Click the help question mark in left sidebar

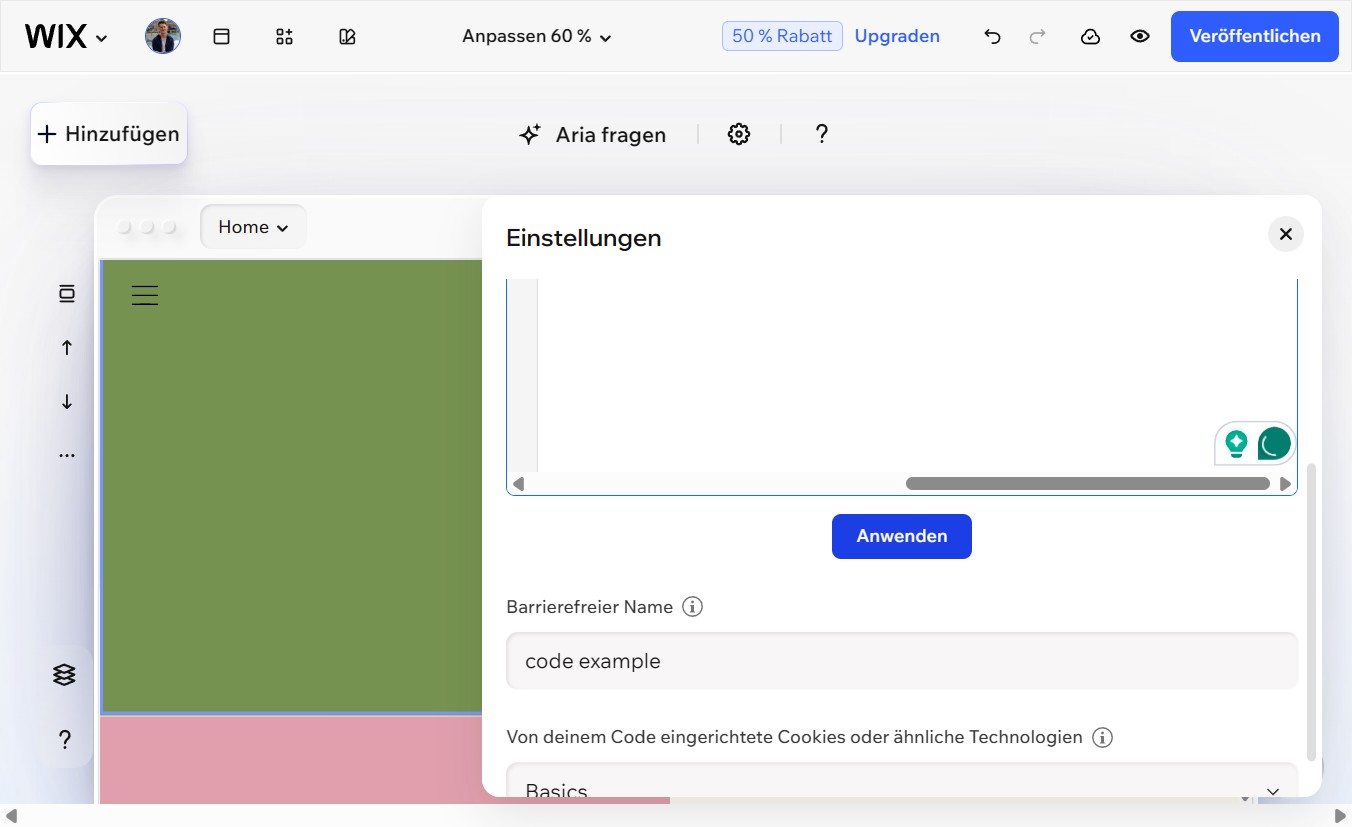64,740
